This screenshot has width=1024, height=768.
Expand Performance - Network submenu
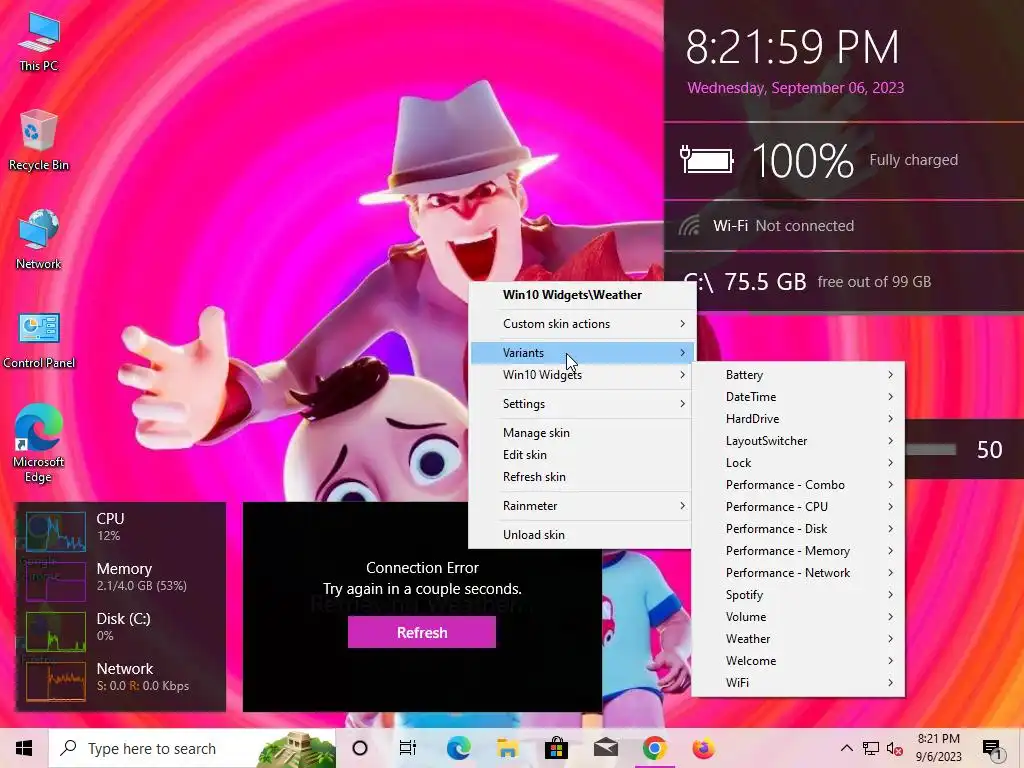pyautogui.click(x=798, y=573)
